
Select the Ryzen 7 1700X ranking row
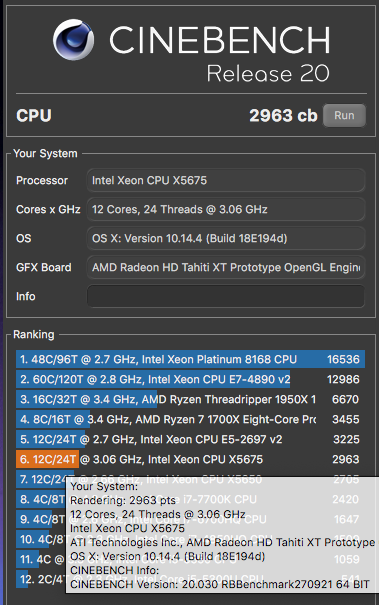[190, 419]
